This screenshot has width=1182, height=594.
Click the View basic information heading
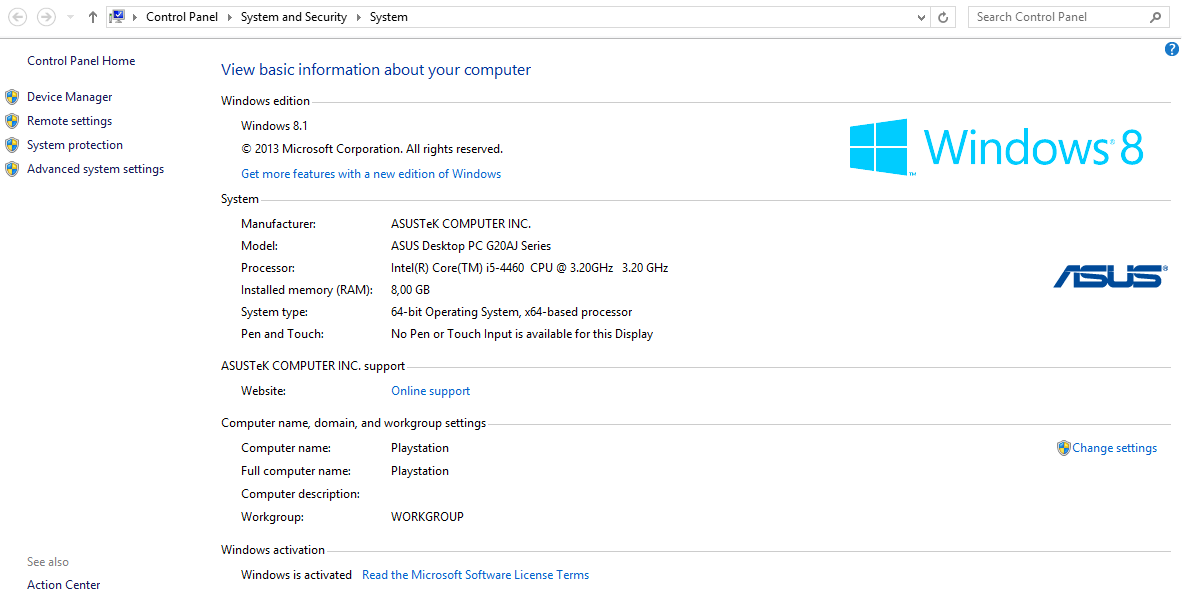point(376,70)
